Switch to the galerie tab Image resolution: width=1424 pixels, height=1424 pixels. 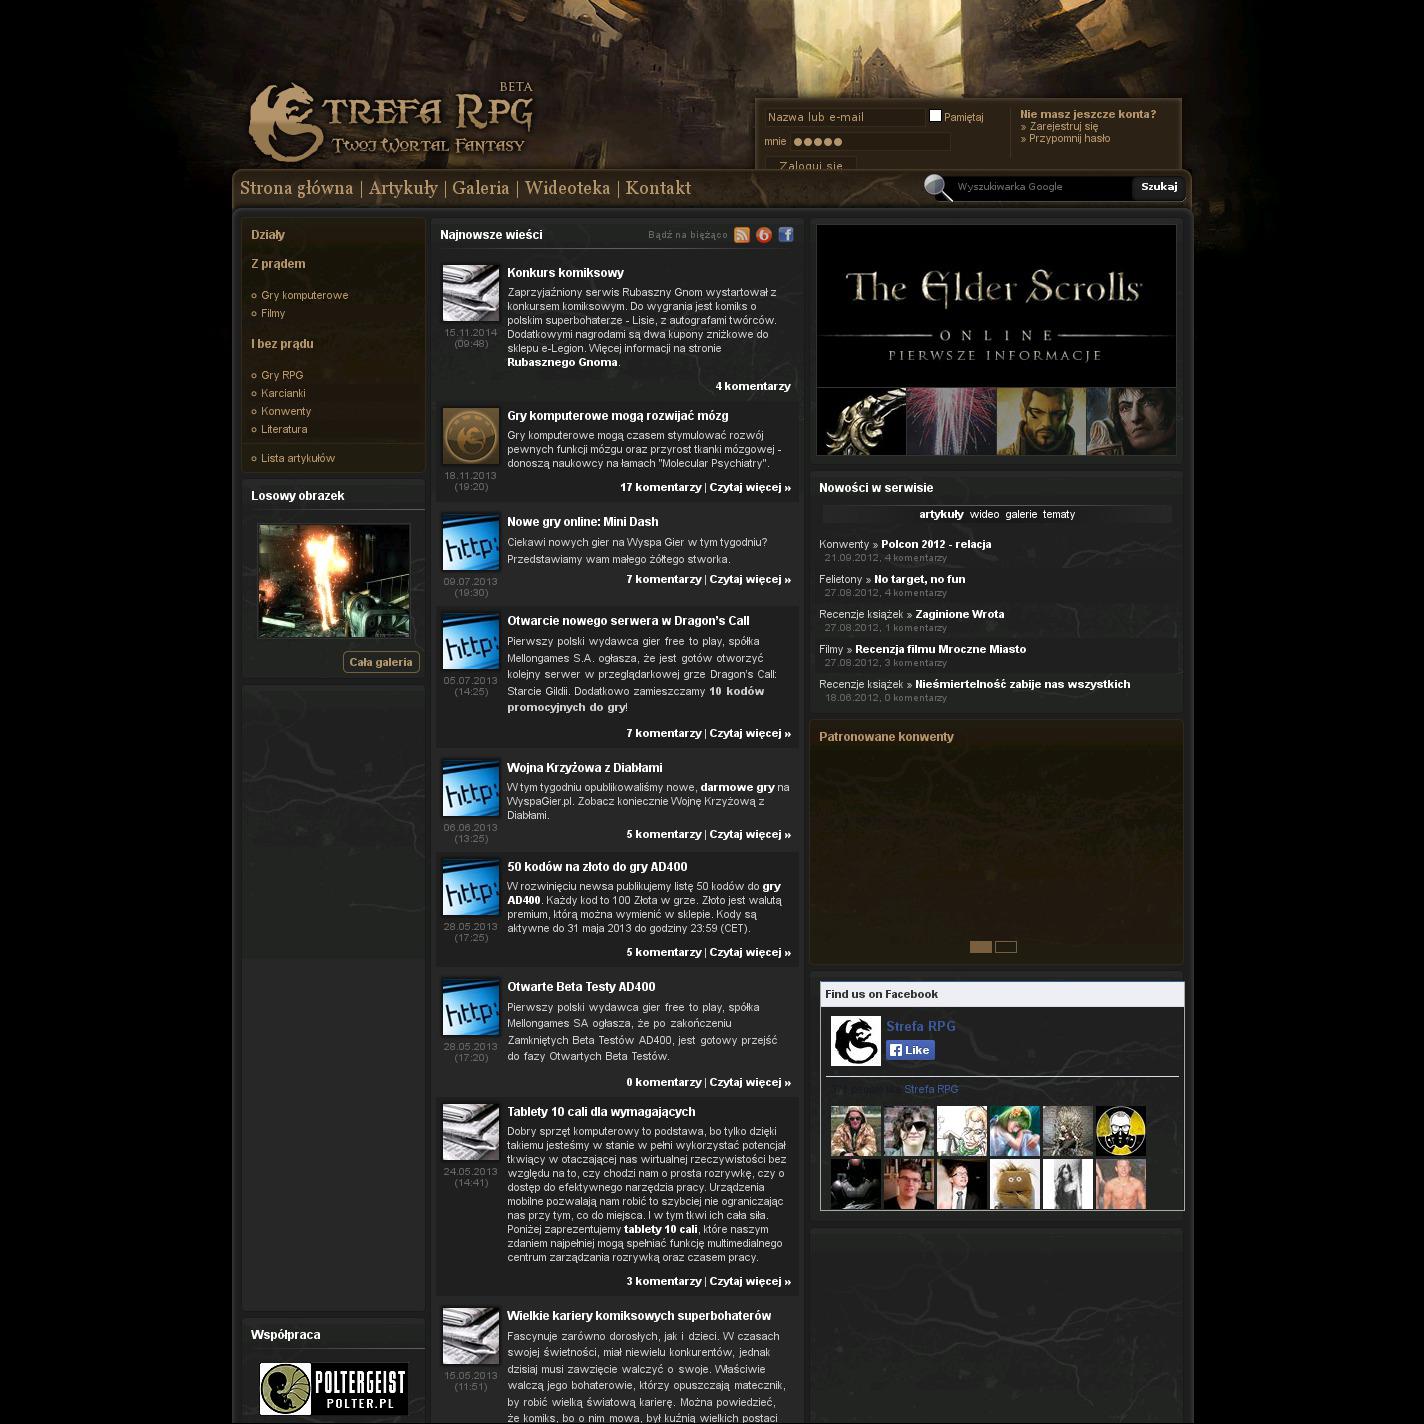(1021, 514)
